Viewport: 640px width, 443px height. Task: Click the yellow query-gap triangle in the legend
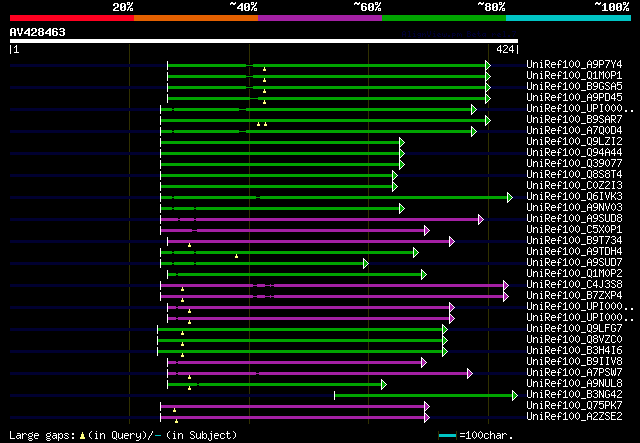pos(82,436)
